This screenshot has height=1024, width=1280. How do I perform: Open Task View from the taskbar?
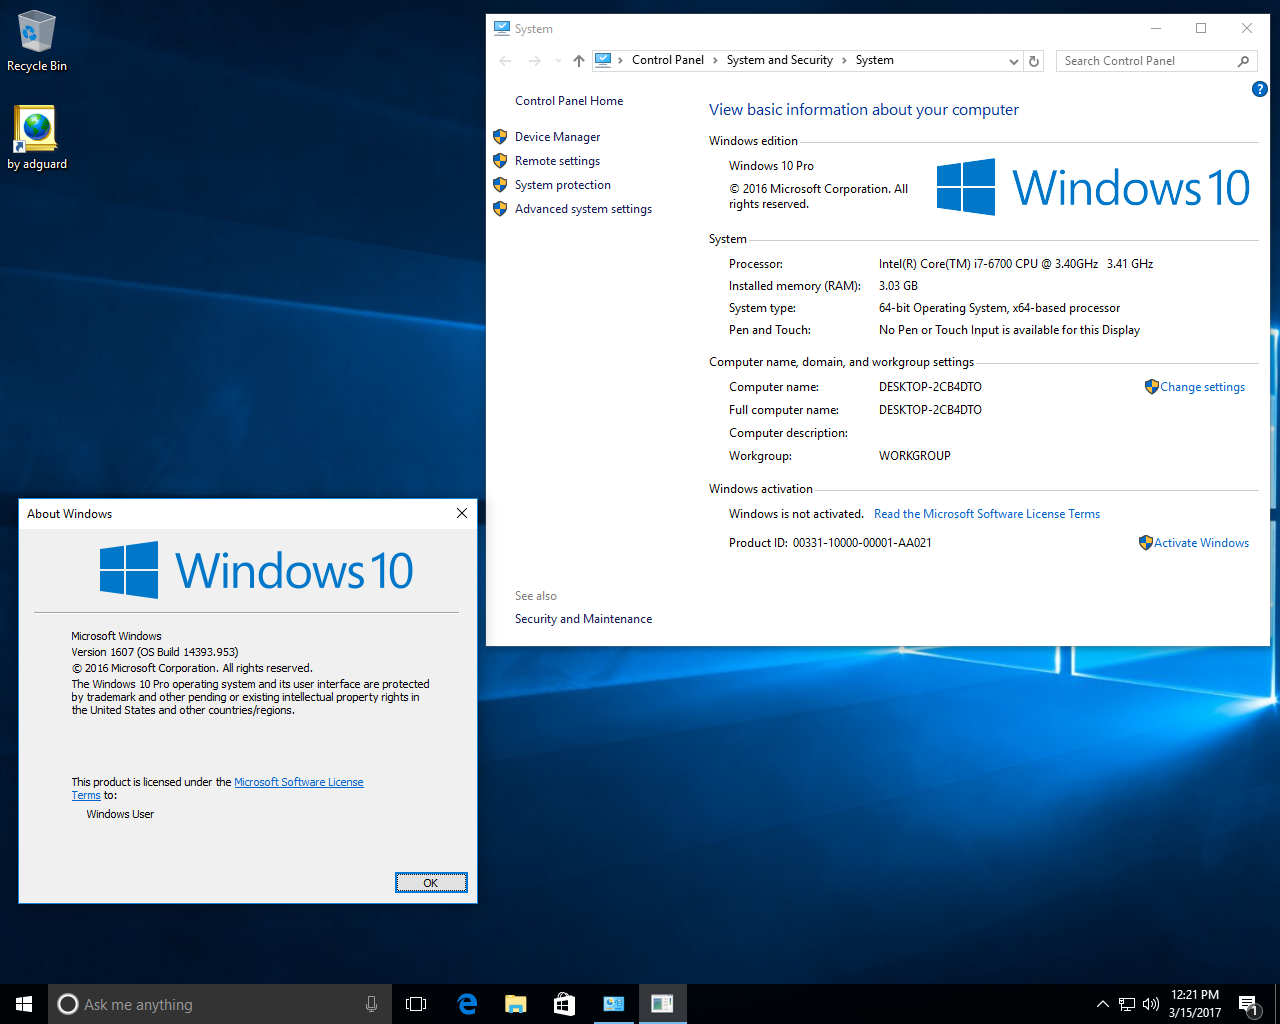click(x=416, y=1004)
